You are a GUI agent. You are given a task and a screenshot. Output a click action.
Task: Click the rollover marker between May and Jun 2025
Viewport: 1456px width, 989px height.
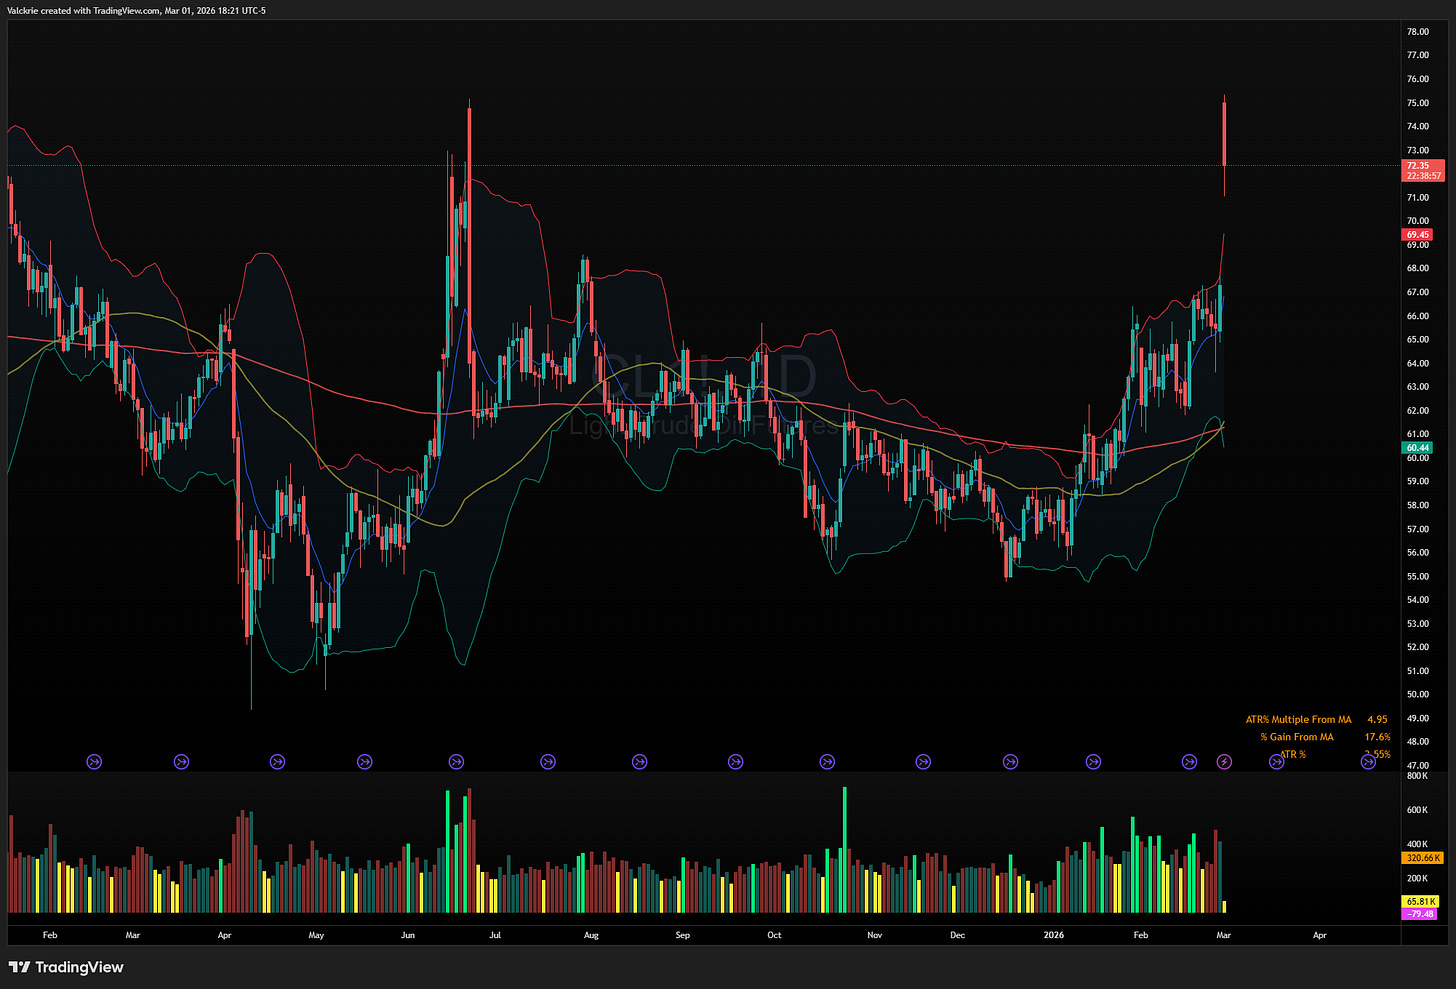tap(365, 762)
